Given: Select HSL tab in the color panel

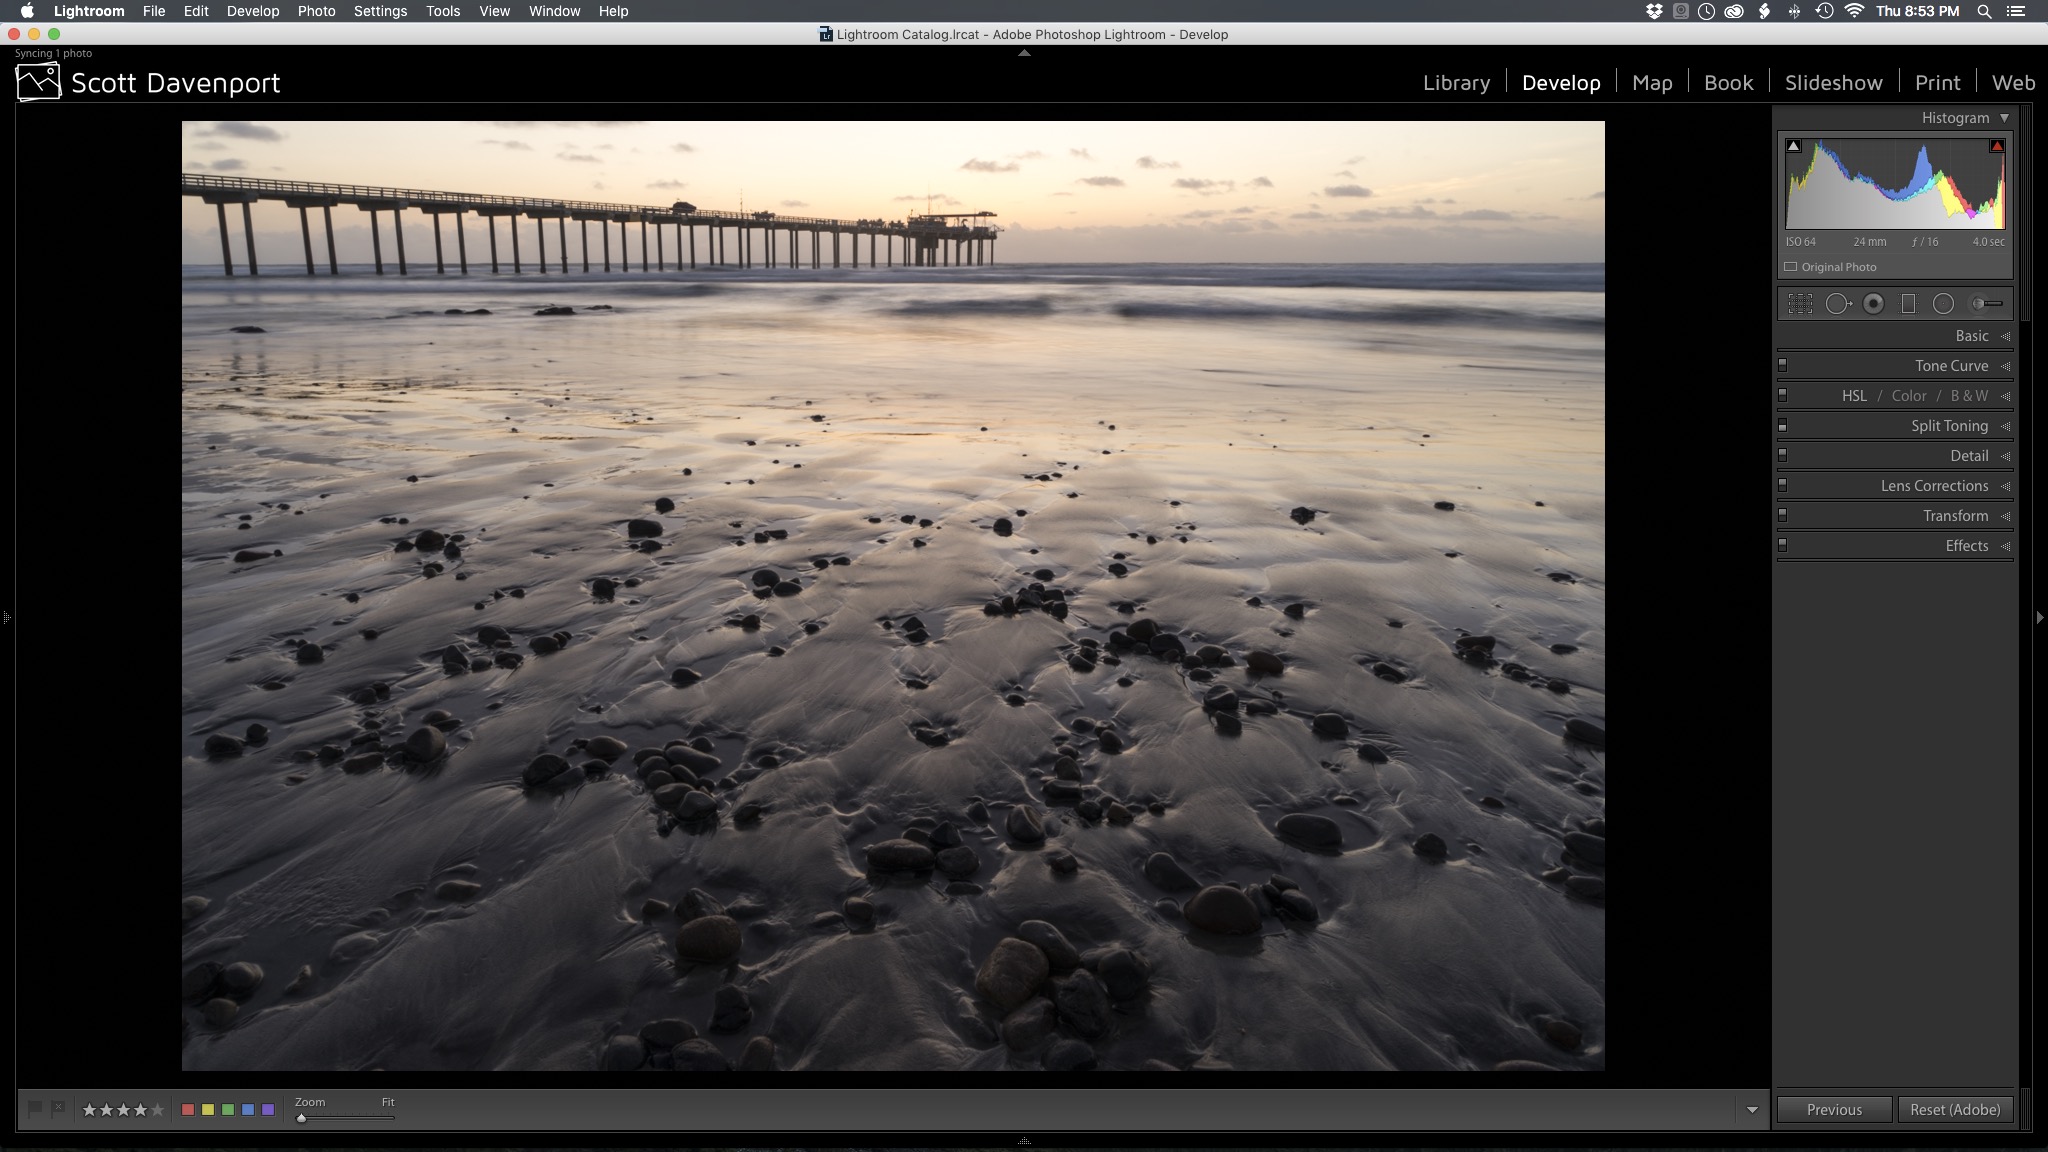Looking at the screenshot, I should pos(1854,396).
